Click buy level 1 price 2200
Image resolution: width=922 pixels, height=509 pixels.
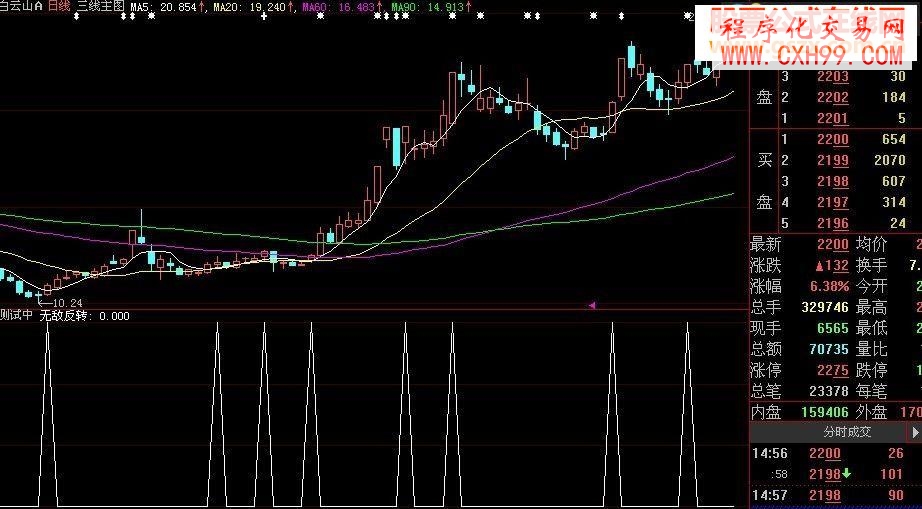(x=832, y=140)
